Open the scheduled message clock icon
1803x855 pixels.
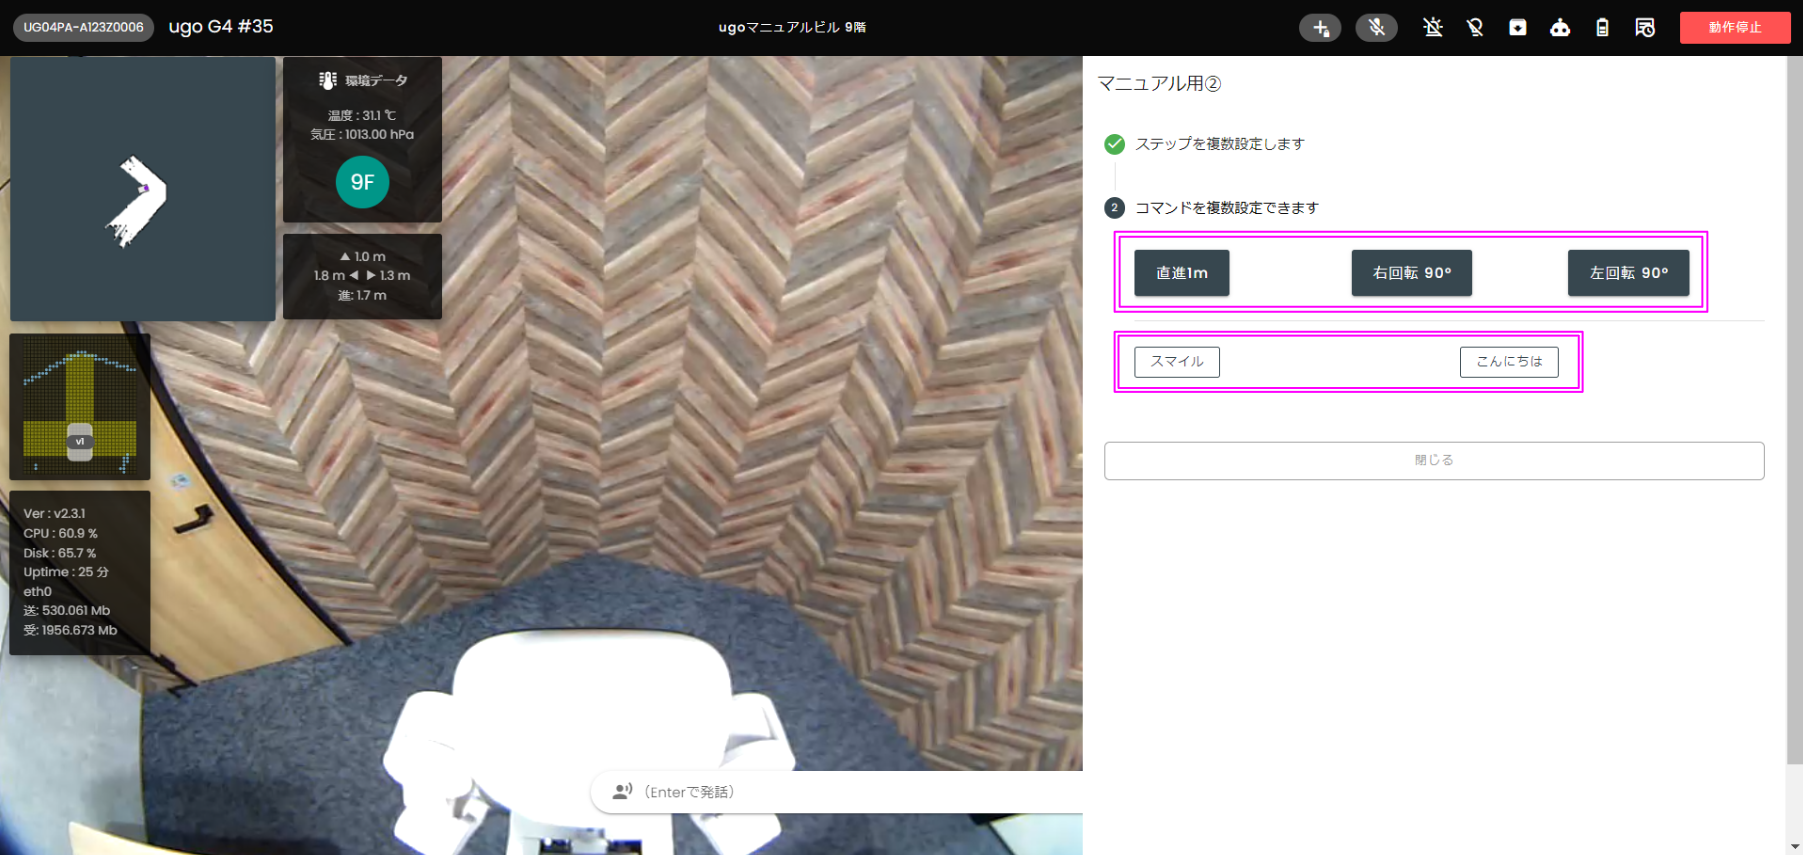click(1644, 28)
